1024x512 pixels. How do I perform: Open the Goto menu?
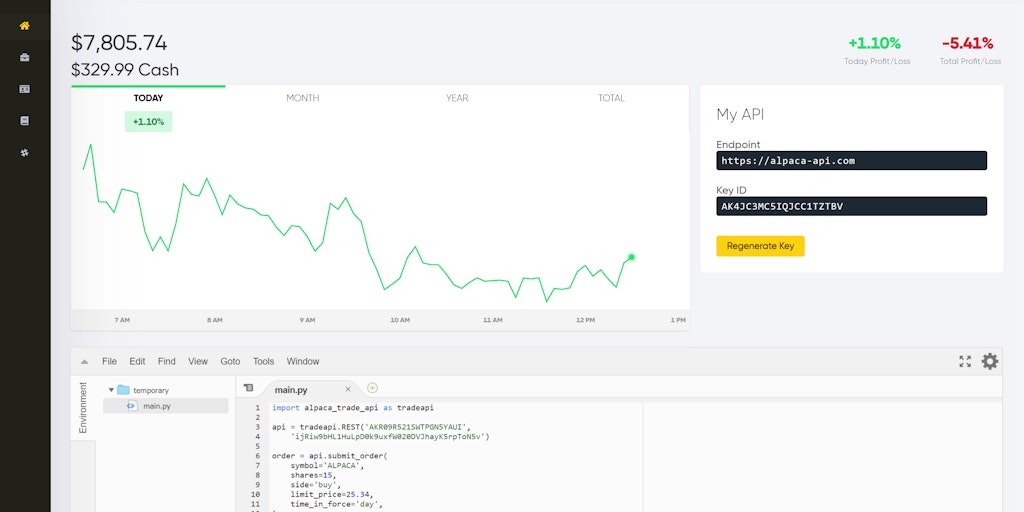point(230,361)
